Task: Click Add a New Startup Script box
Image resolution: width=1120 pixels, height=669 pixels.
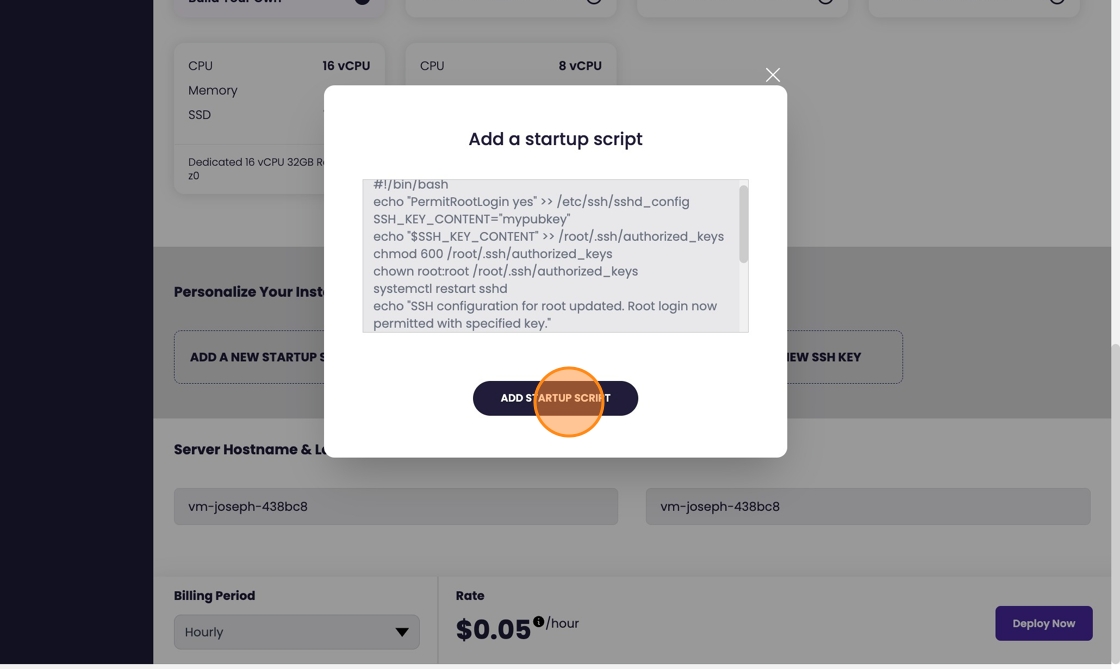Action: 250,357
